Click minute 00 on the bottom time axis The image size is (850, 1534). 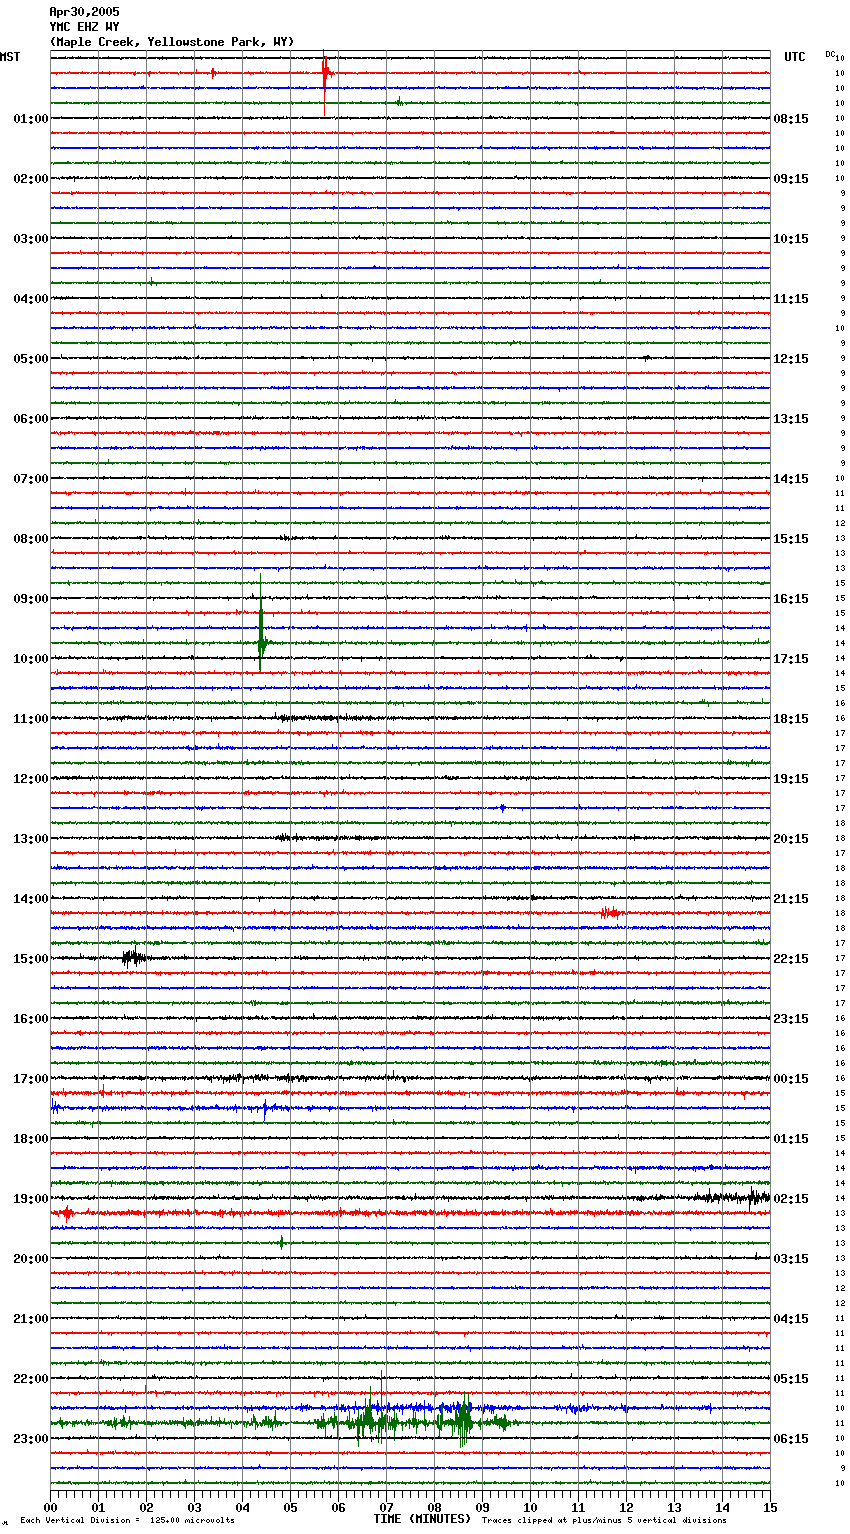pos(50,1507)
